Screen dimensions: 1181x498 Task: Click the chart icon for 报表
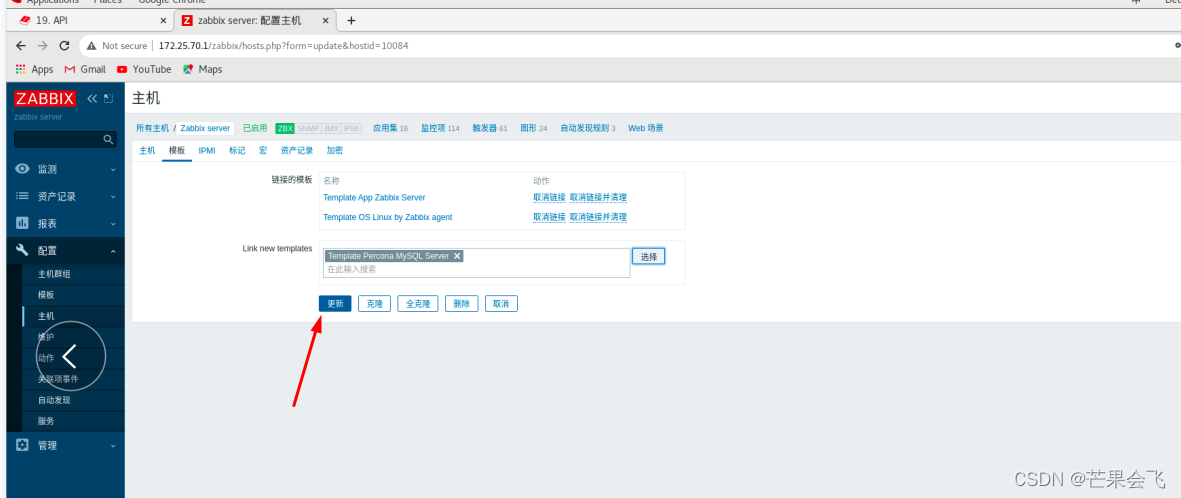pos(23,223)
